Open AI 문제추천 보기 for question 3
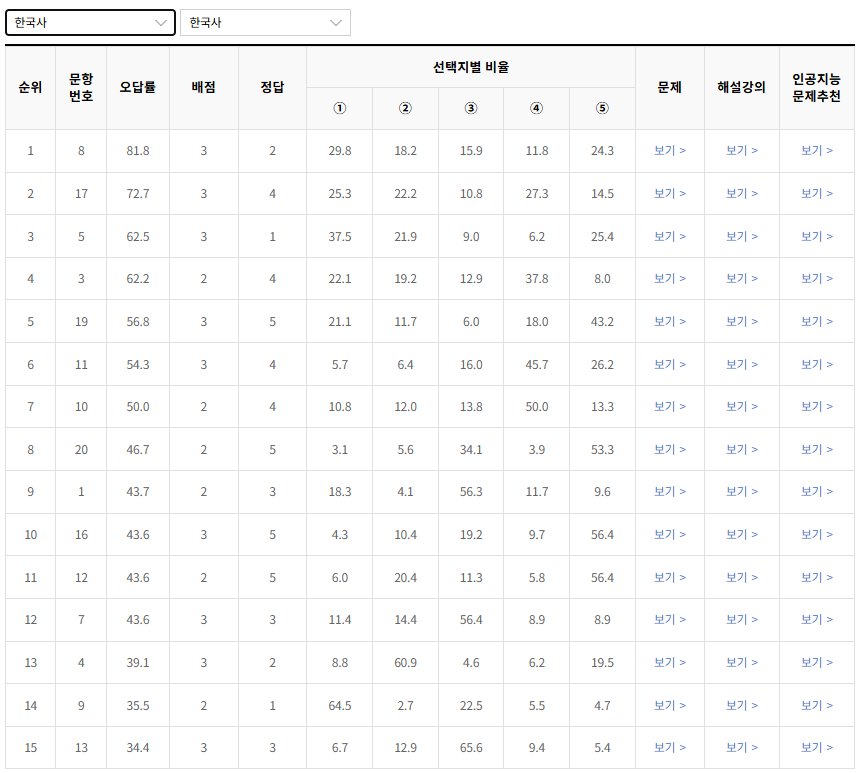Viewport: 856px width, 773px height. pyautogui.click(x=816, y=278)
